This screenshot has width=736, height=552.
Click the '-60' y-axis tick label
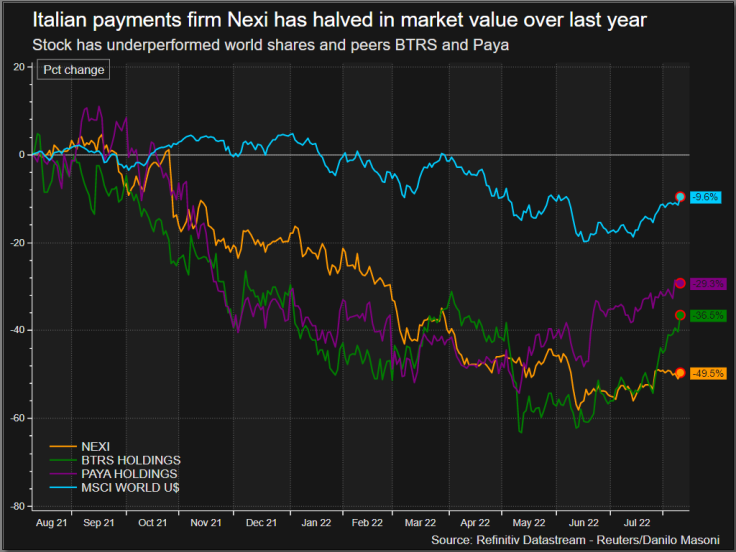tap(18, 418)
